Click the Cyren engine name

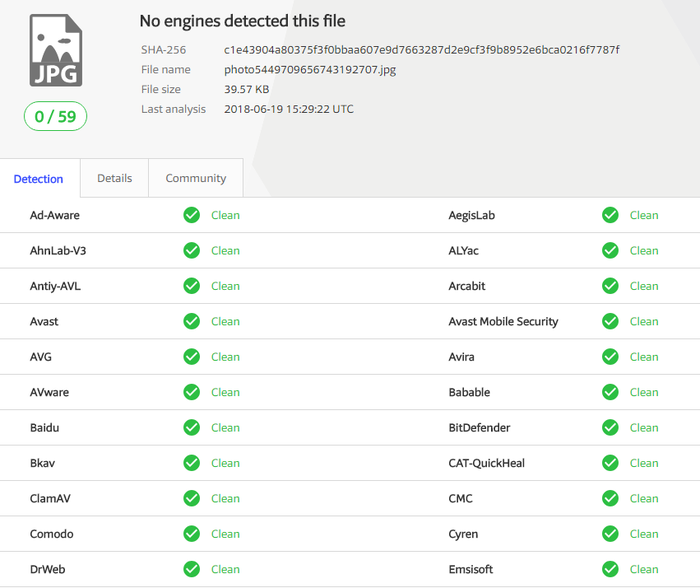pyautogui.click(x=463, y=534)
